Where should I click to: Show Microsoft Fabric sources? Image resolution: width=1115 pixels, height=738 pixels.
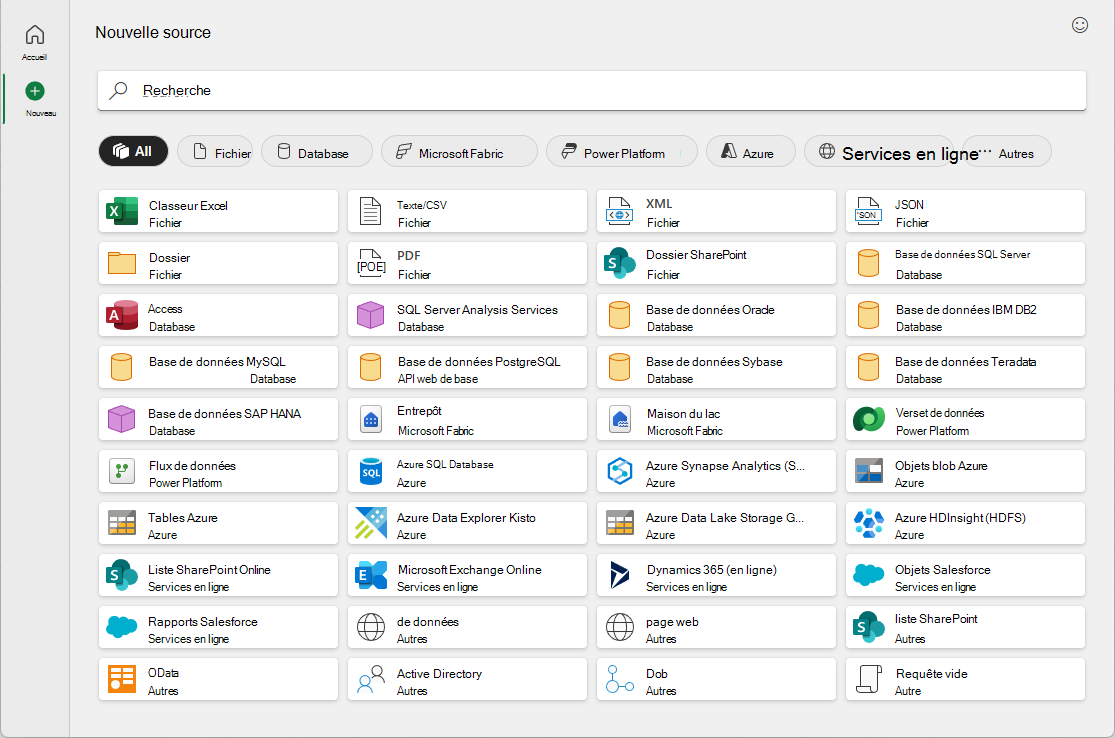459,151
